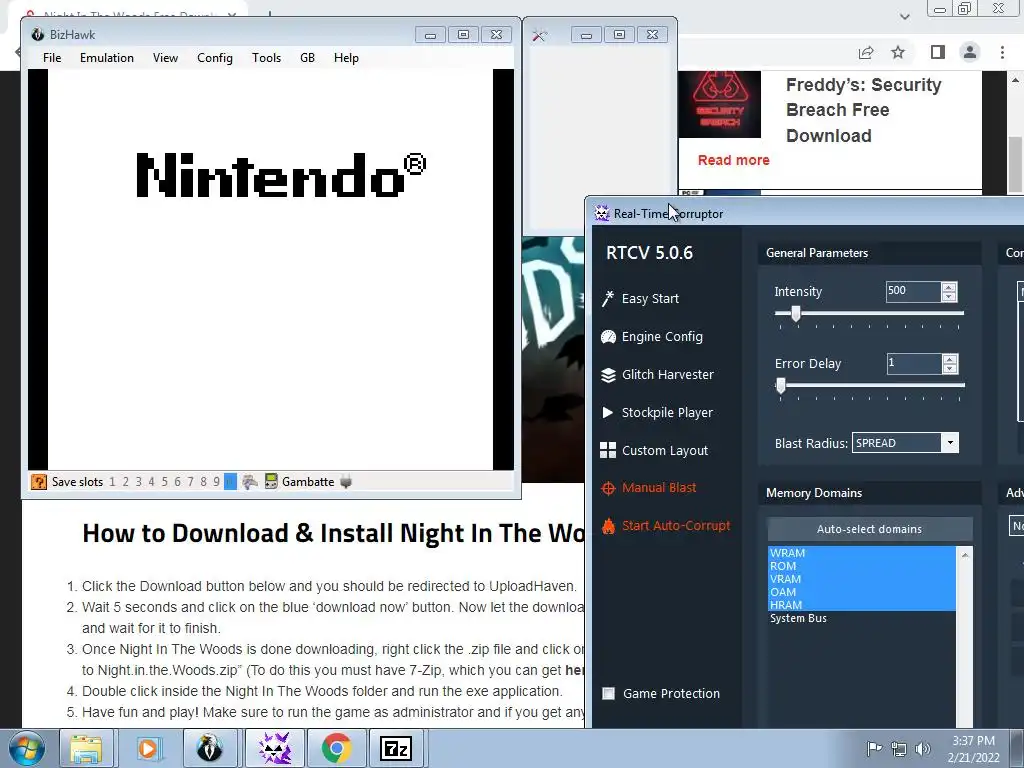Click the BizHawk title bar logo icon
The width and height of the screenshot is (1024, 768).
click(x=38, y=35)
